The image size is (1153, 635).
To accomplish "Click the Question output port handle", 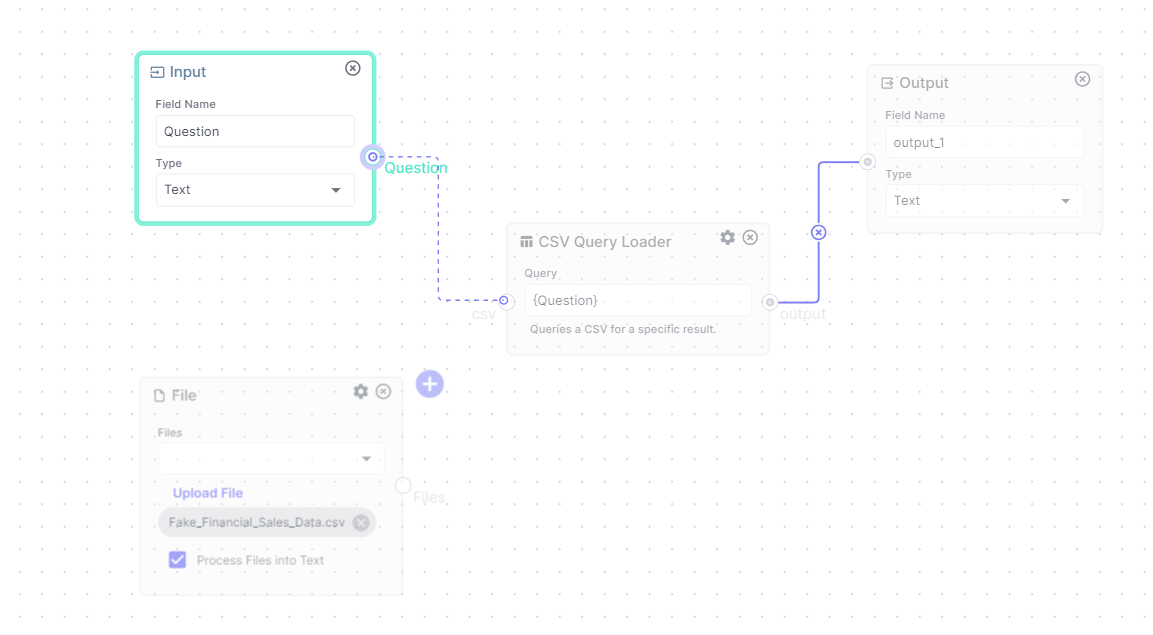I will pyautogui.click(x=372, y=156).
